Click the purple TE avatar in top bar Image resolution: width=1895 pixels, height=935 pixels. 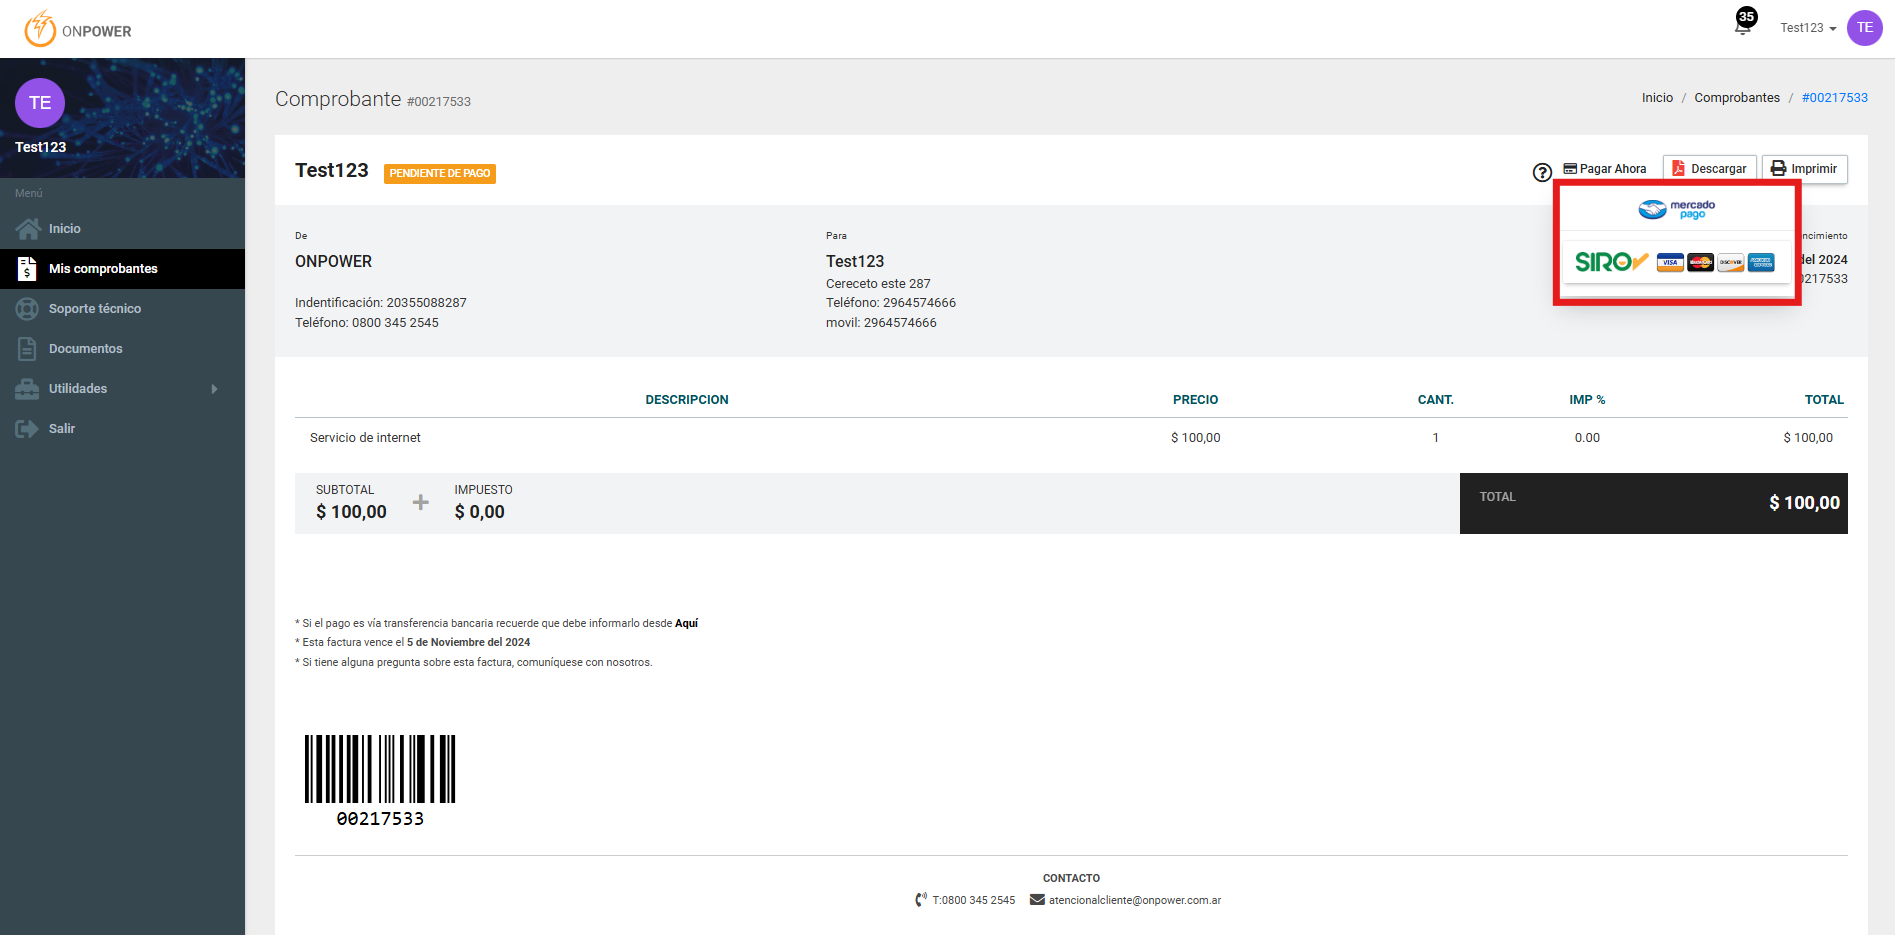tap(1864, 28)
